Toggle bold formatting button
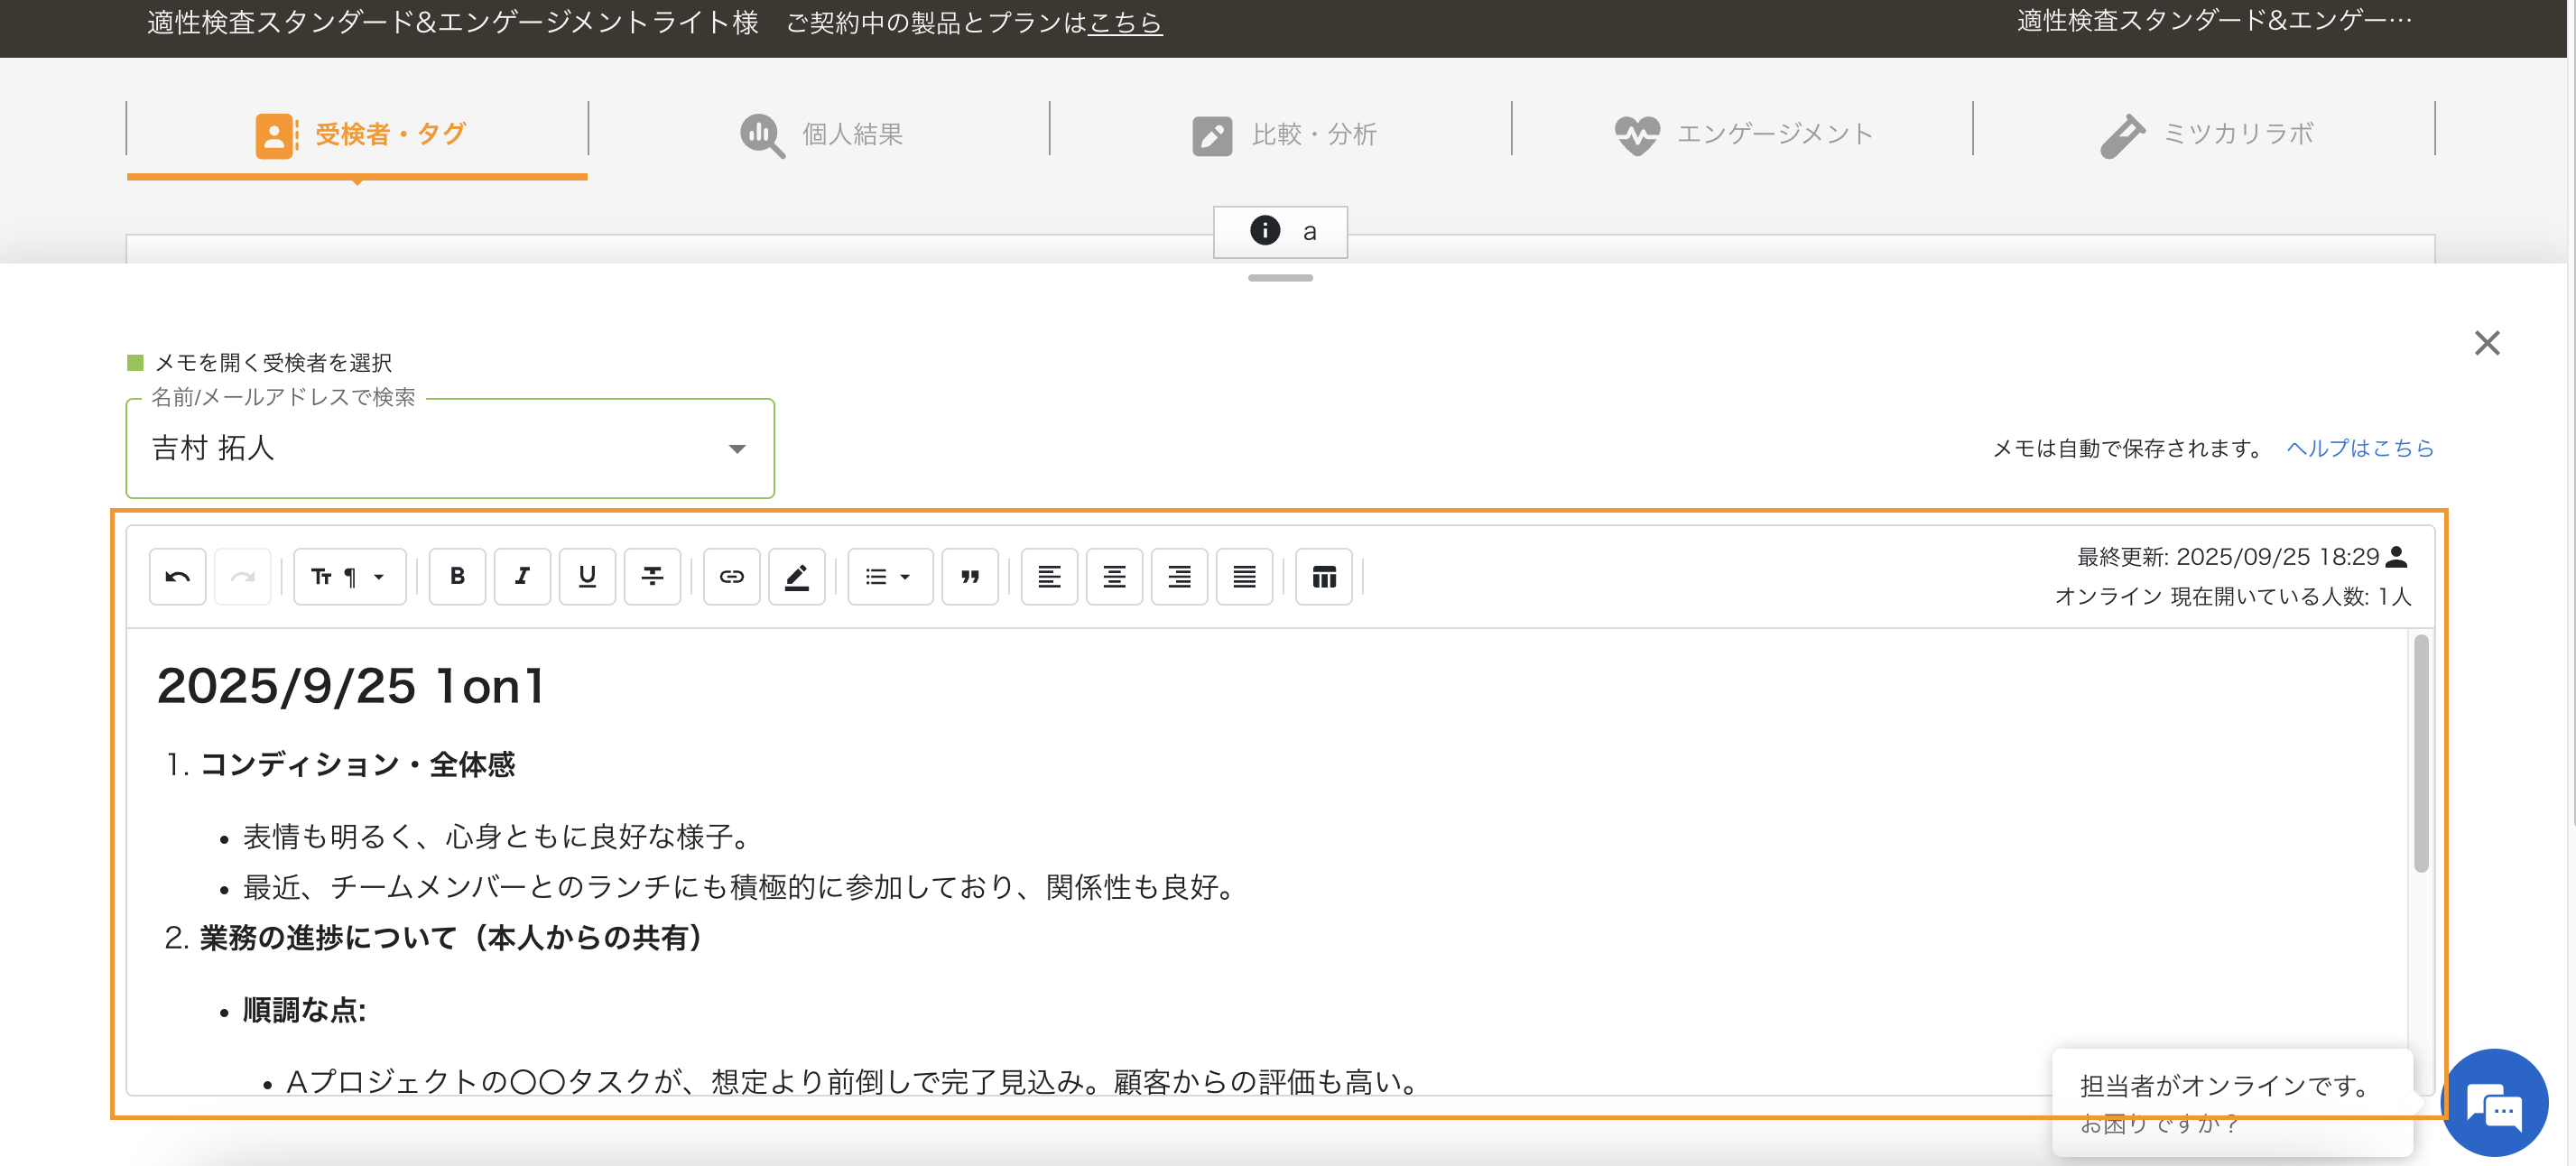This screenshot has width=2576, height=1166. (457, 577)
